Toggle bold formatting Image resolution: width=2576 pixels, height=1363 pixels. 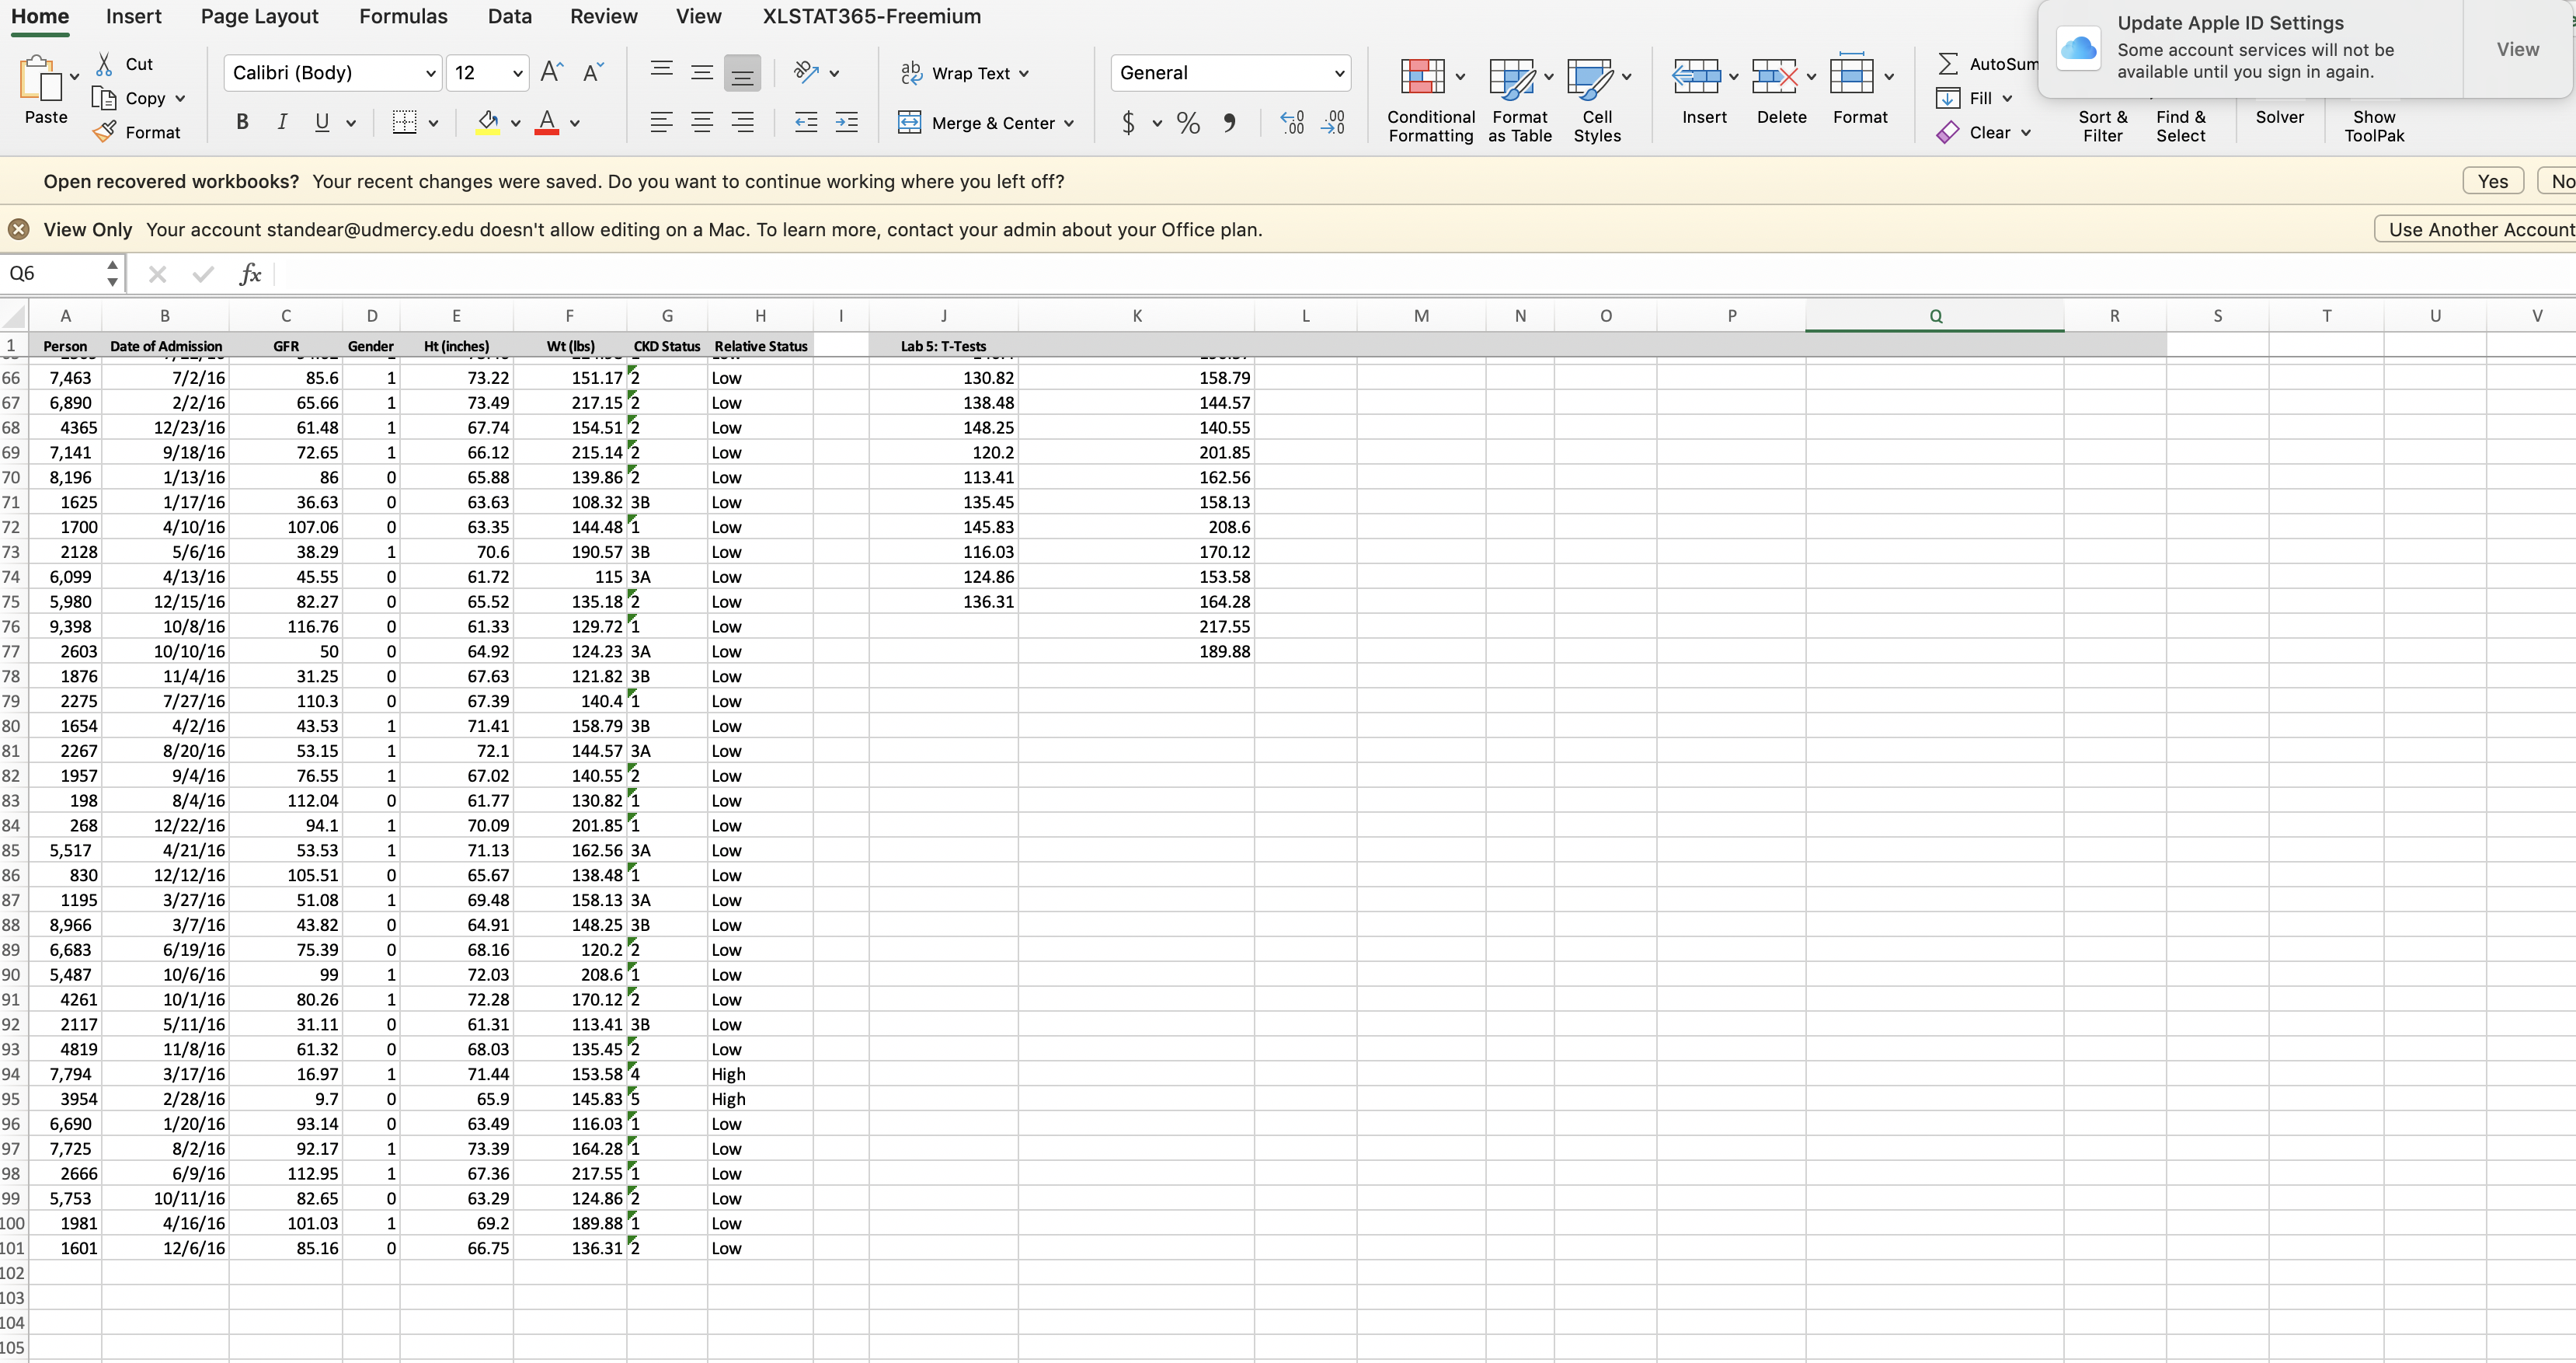(x=241, y=122)
